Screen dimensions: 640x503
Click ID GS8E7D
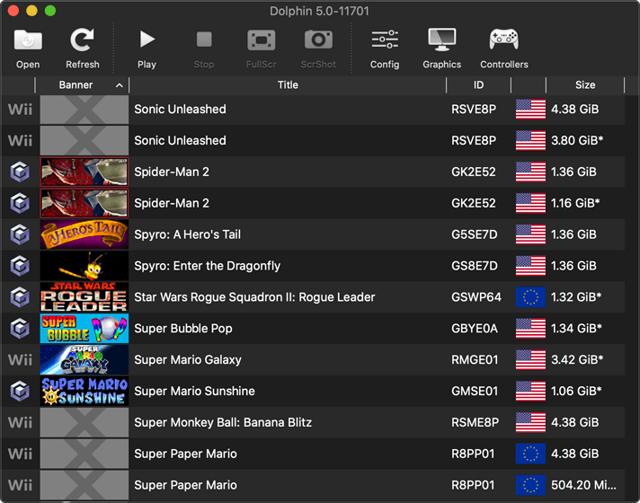click(x=474, y=266)
